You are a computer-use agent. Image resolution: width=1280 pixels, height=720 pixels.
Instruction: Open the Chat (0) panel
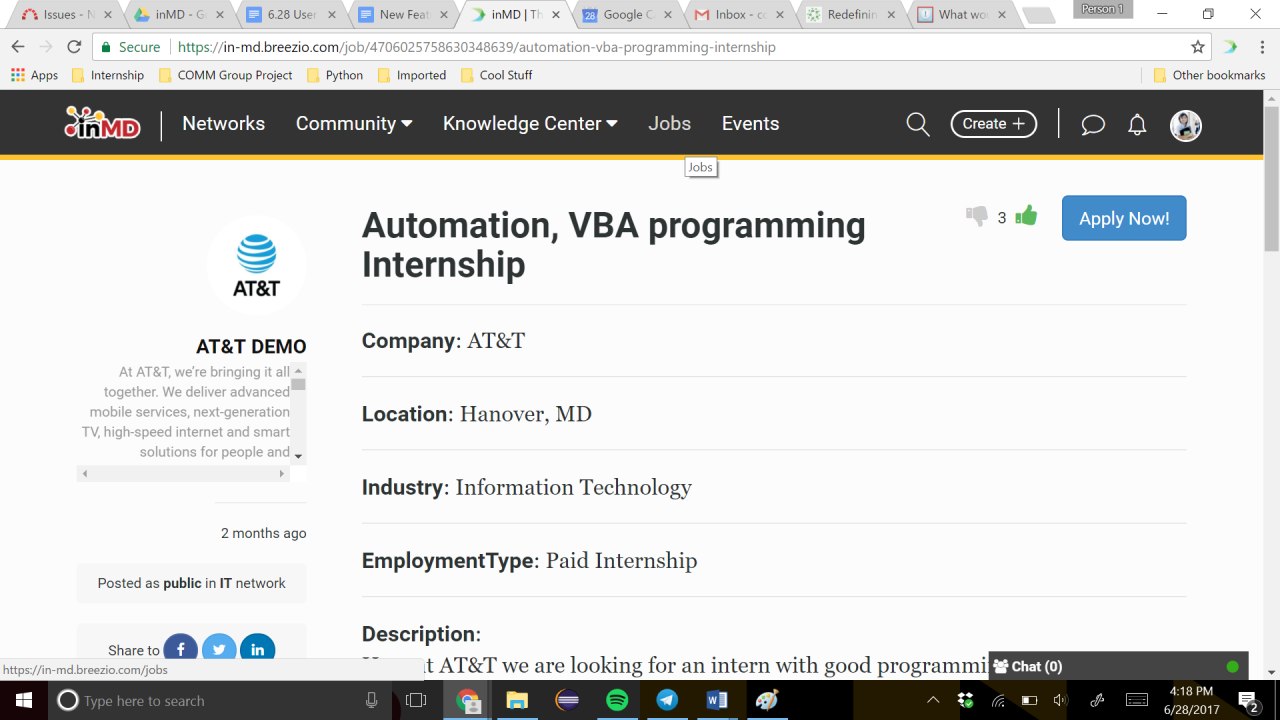[1118, 666]
